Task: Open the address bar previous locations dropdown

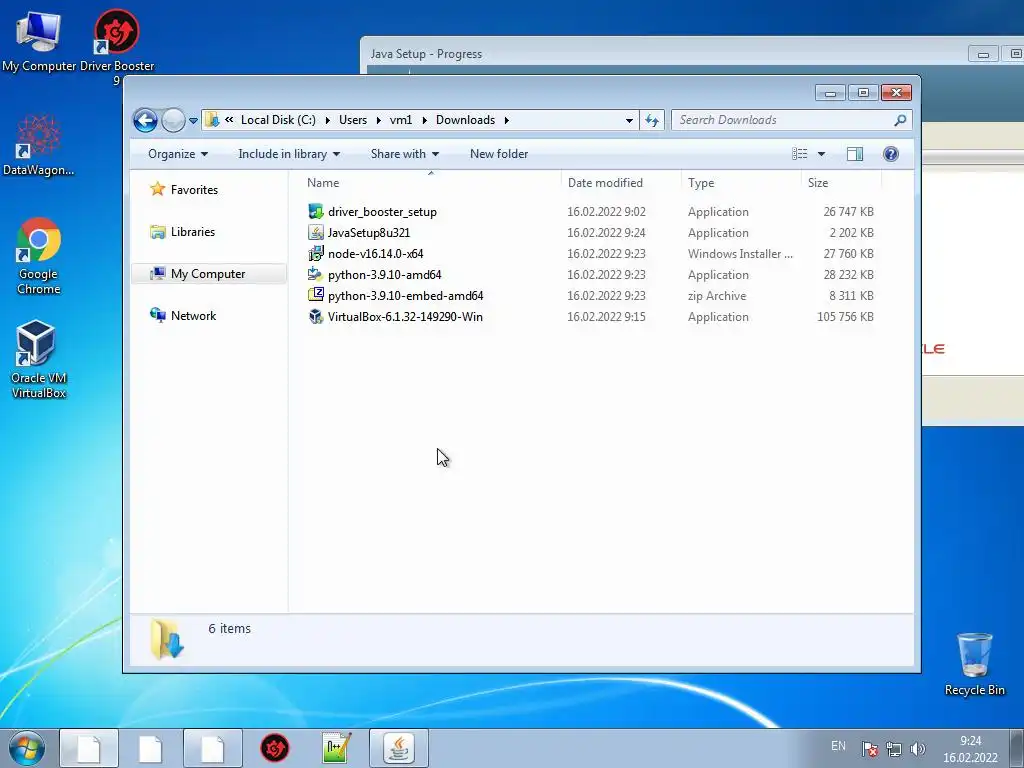Action: click(629, 120)
